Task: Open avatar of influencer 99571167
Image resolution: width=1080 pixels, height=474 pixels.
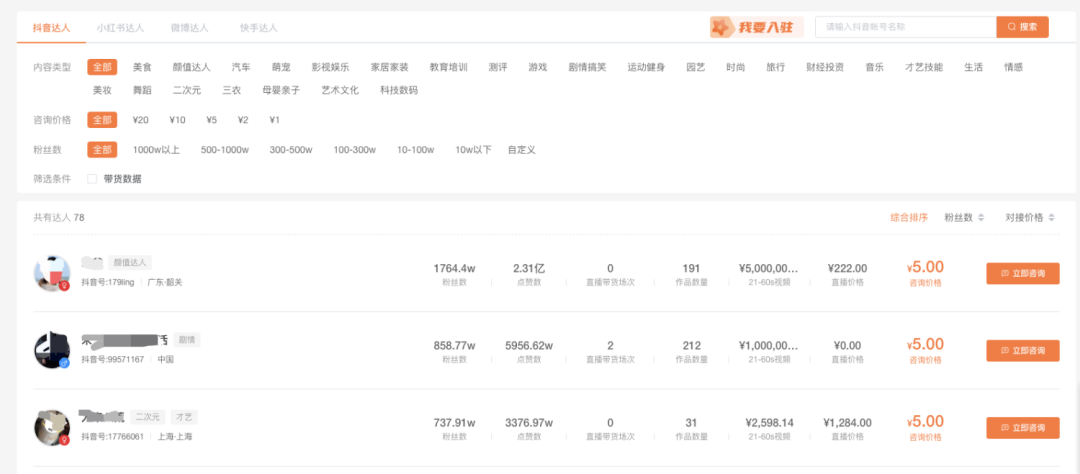Action: click(x=52, y=350)
